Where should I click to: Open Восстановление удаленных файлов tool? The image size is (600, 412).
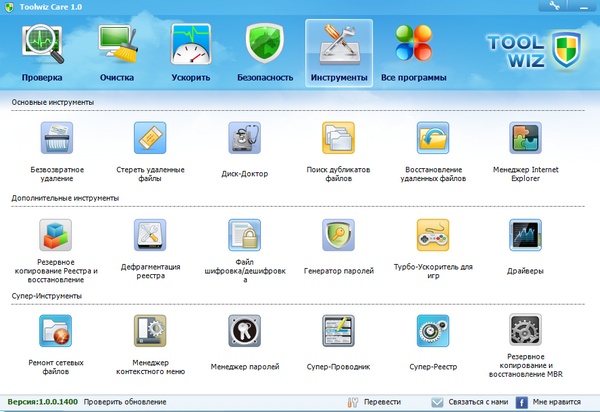tap(432, 138)
